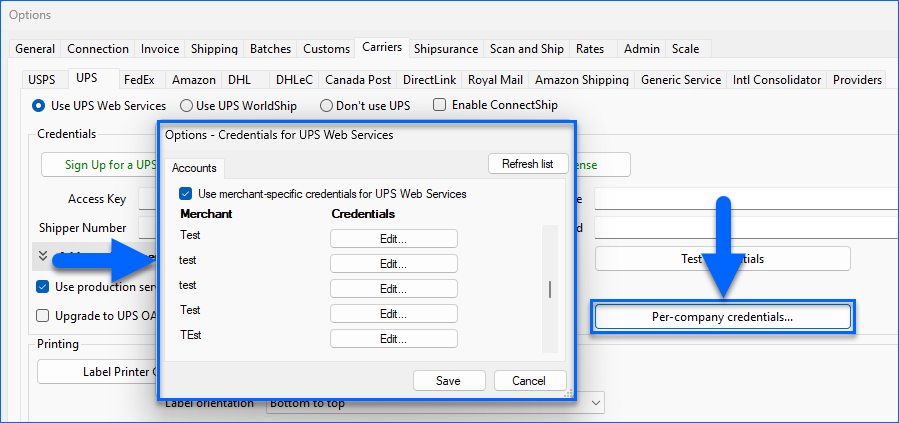Image resolution: width=899 pixels, height=423 pixels.
Task: Switch to the DHLeC tab
Action: click(x=294, y=80)
